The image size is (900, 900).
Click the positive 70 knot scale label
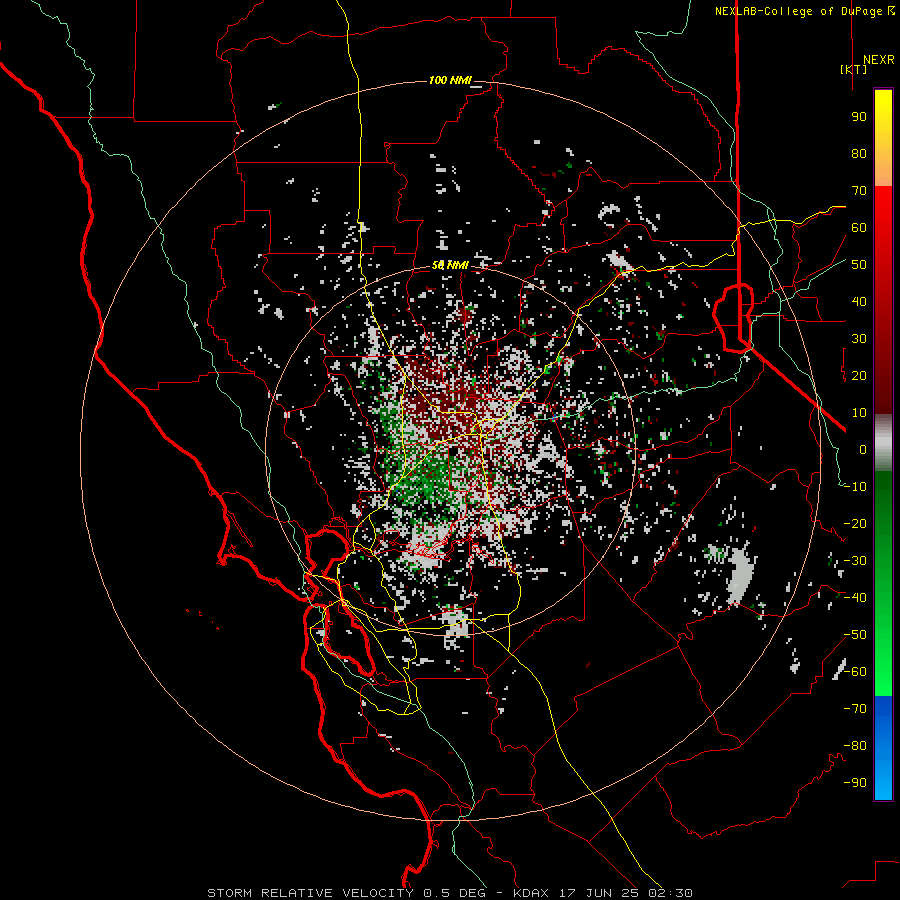tap(859, 191)
